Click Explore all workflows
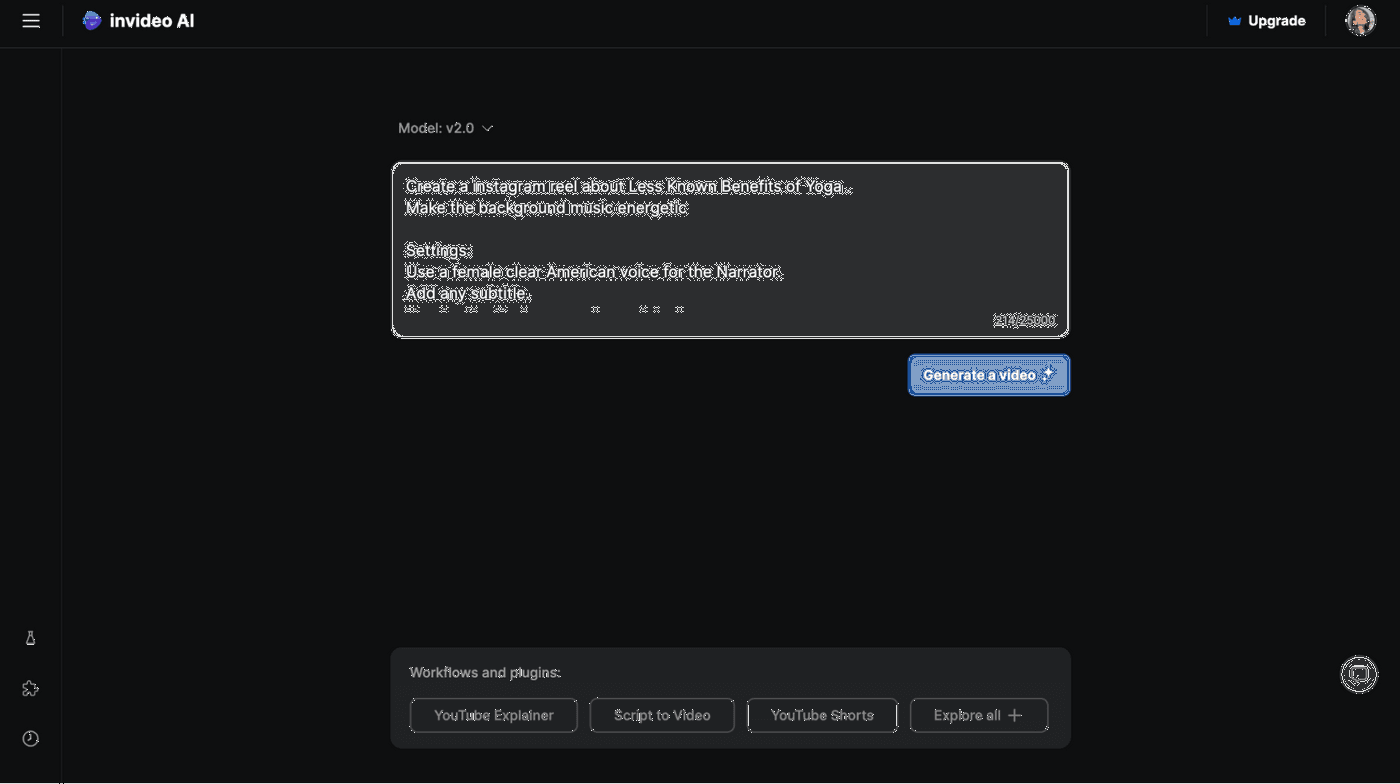This screenshot has width=1400, height=784. pyautogui.click(x=967, y=715)
